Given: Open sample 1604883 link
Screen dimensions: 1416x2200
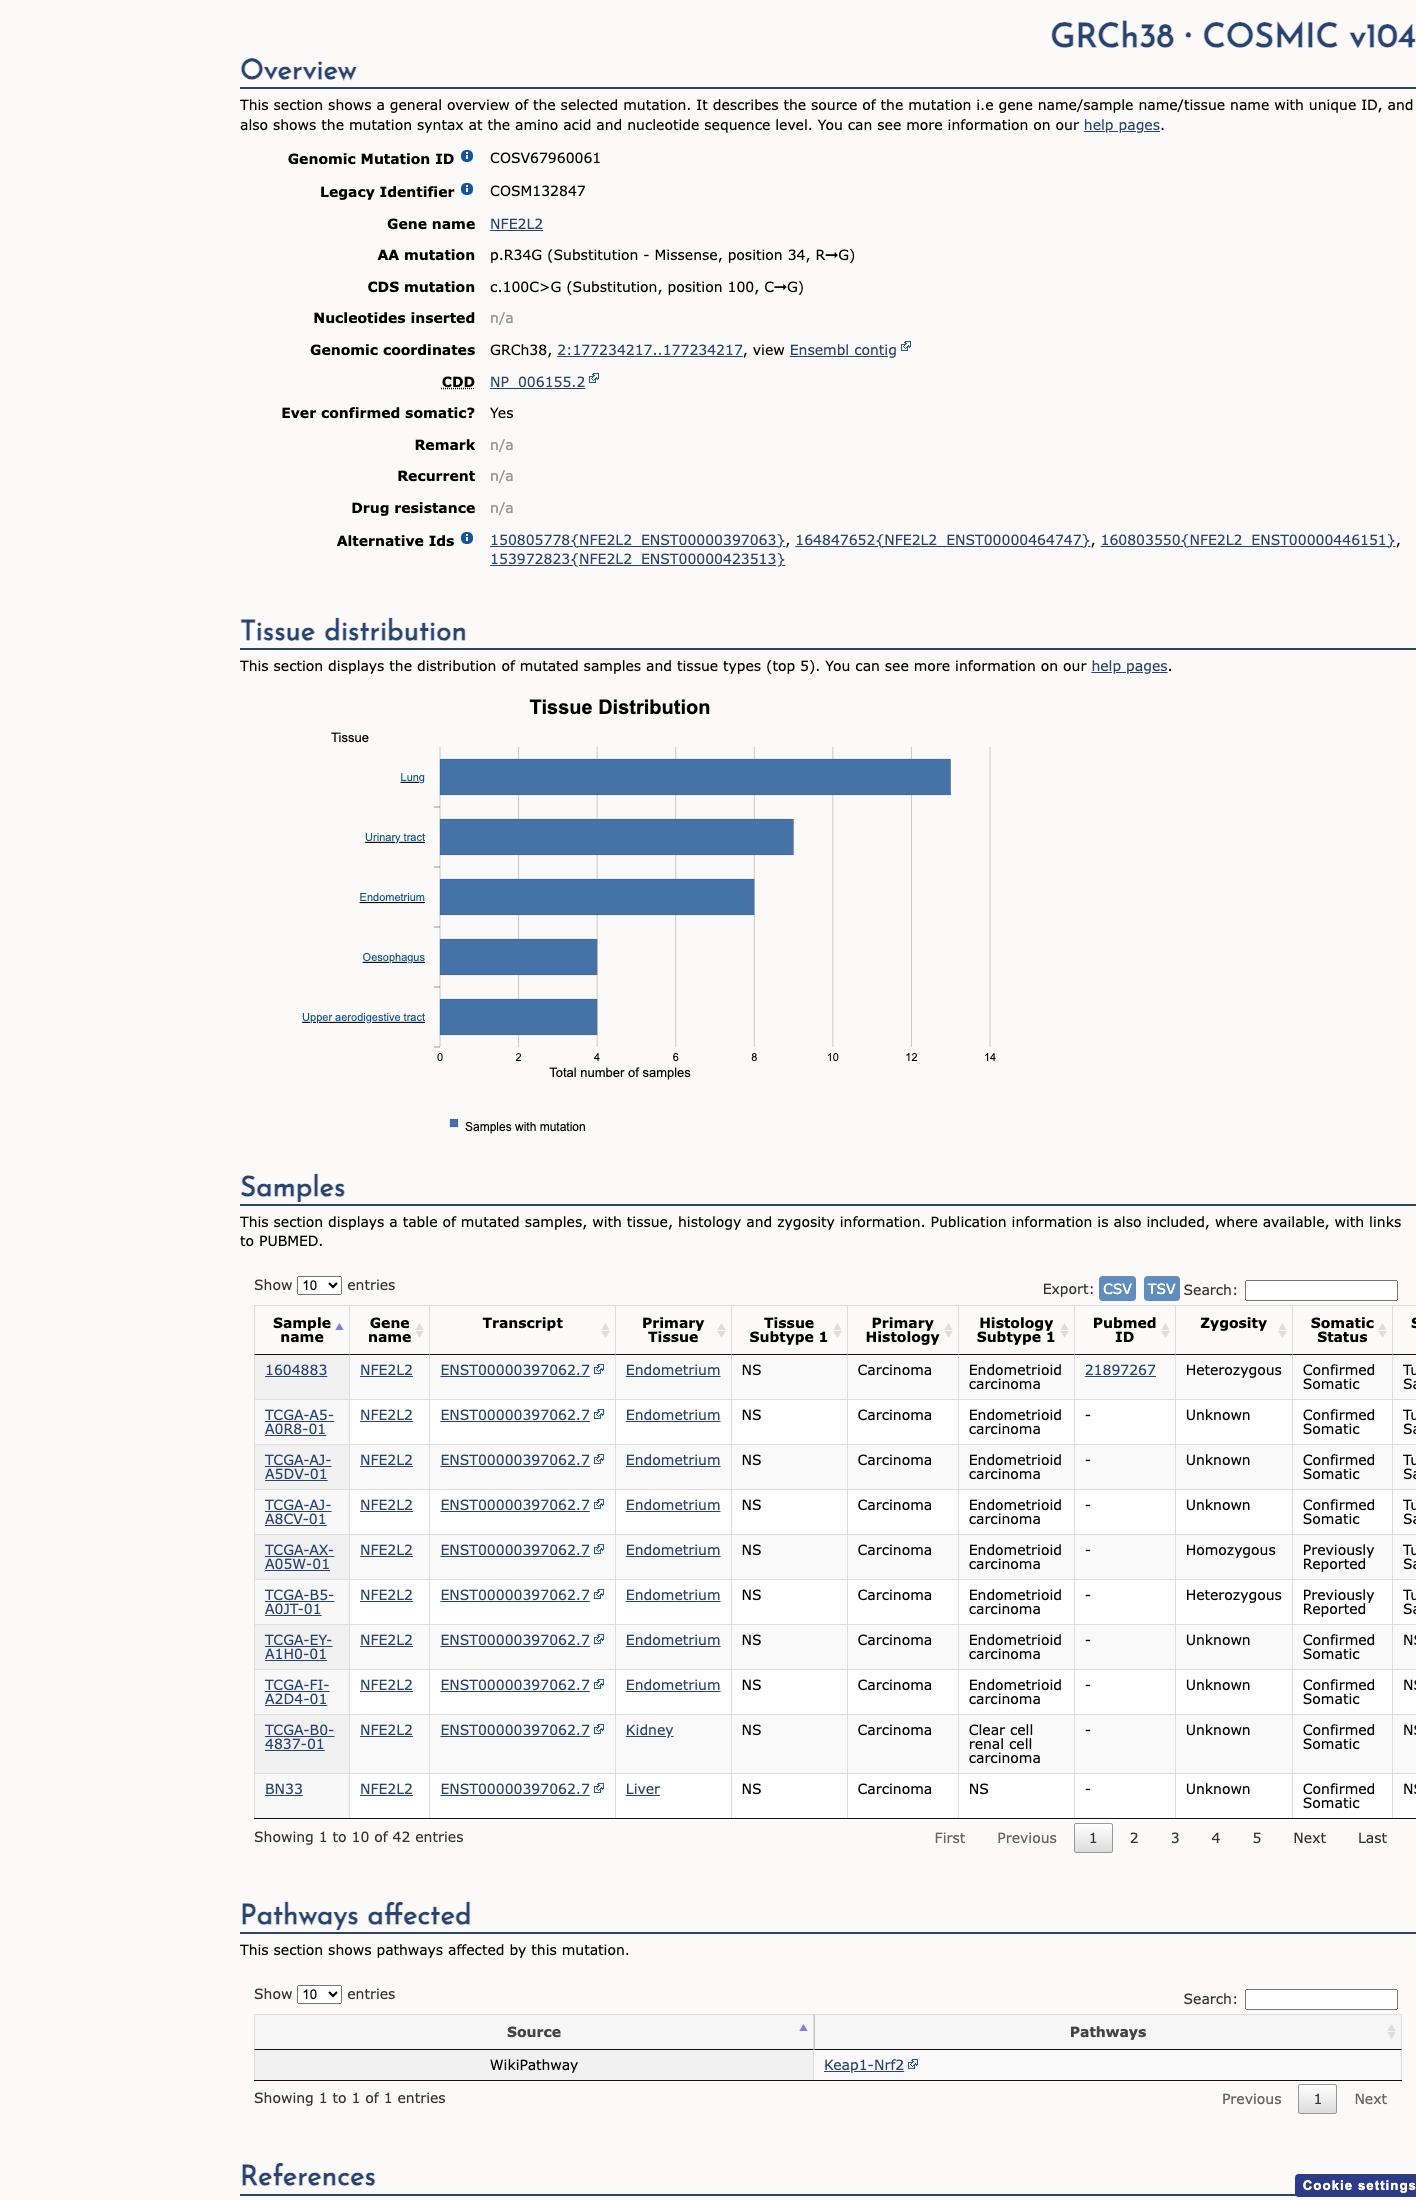Looking at the screenshot, I should tap(296, 1370).
